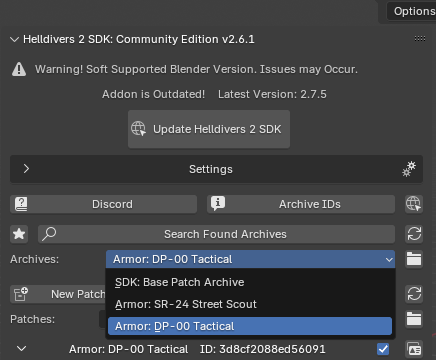Image resolution: width=436 pixels, height=360 pixels.
Task: Click refresh icon beside Search Found Archives
Action: point(414,234)
